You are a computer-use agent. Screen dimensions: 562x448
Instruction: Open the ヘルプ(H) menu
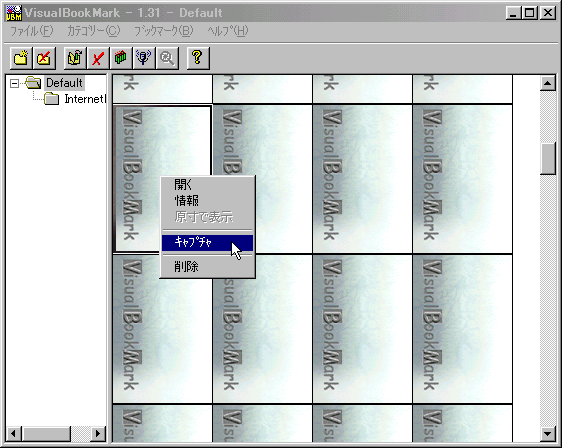click(x=228, y=31)
